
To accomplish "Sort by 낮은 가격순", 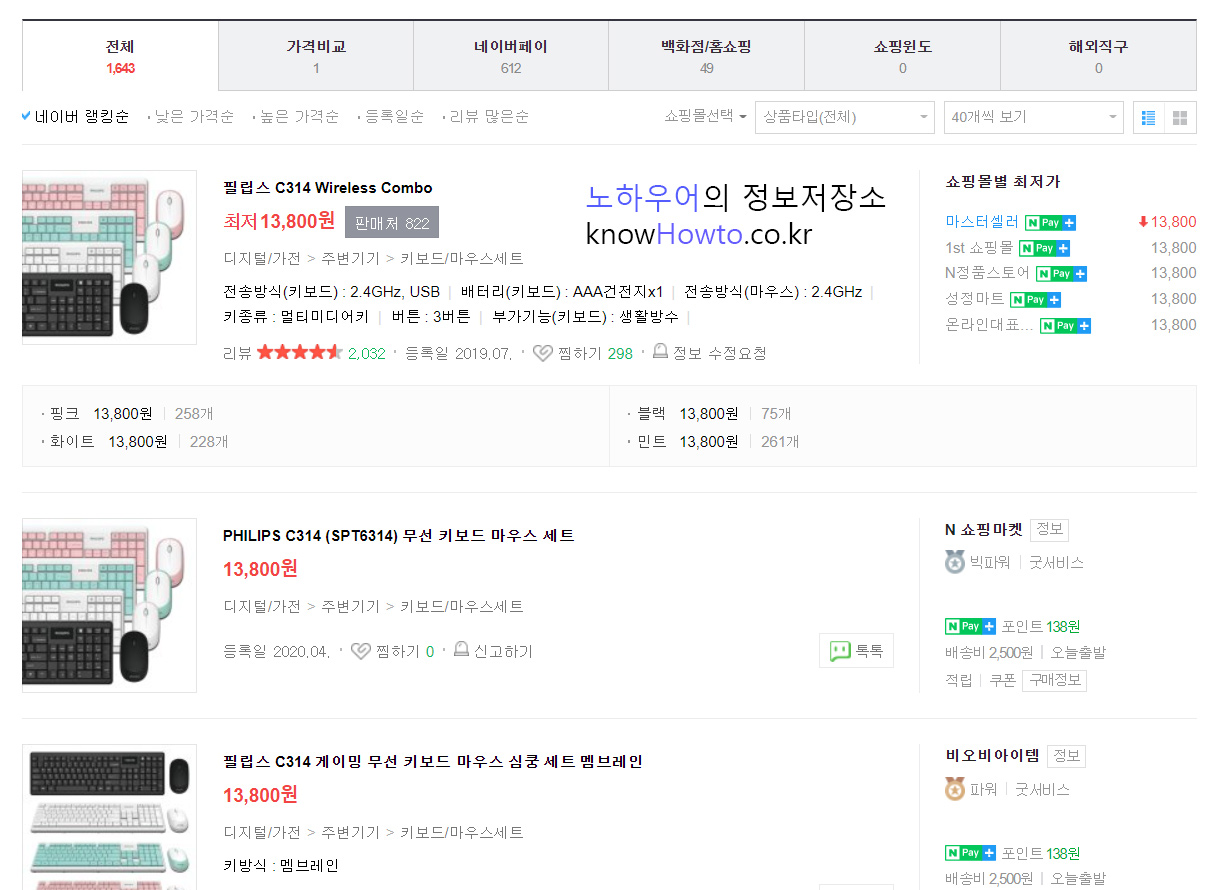I will (194, 117).
